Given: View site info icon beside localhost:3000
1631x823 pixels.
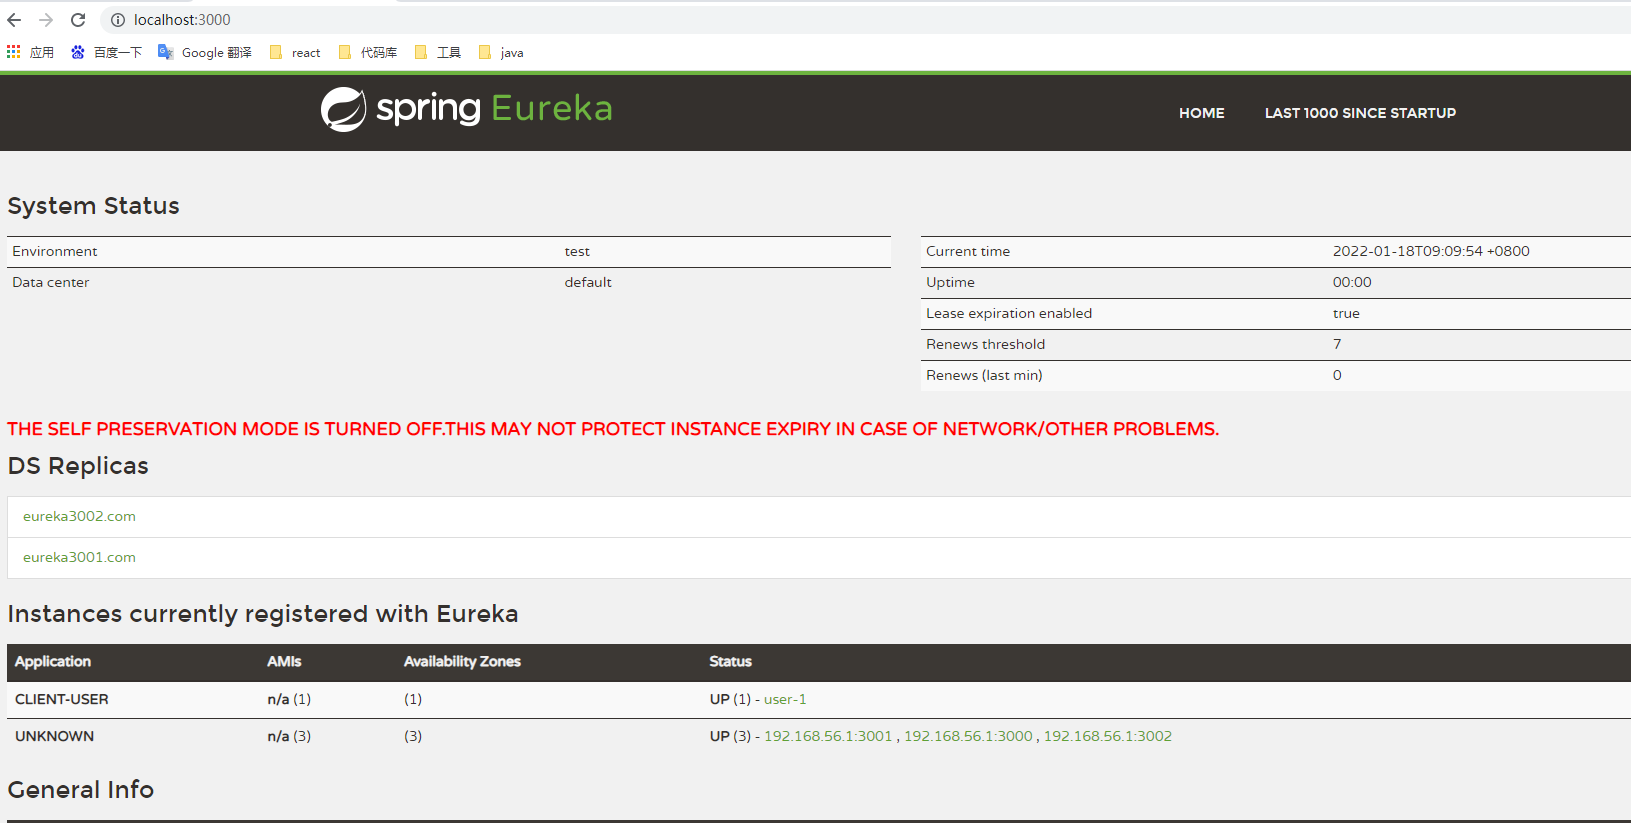Looking at the screenshot, I should pyautogui.click(x=118, y=20).
